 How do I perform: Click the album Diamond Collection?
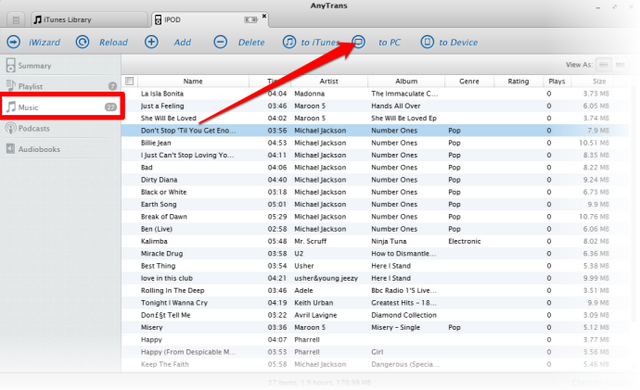pyautogui.click(x=404, y=315)
